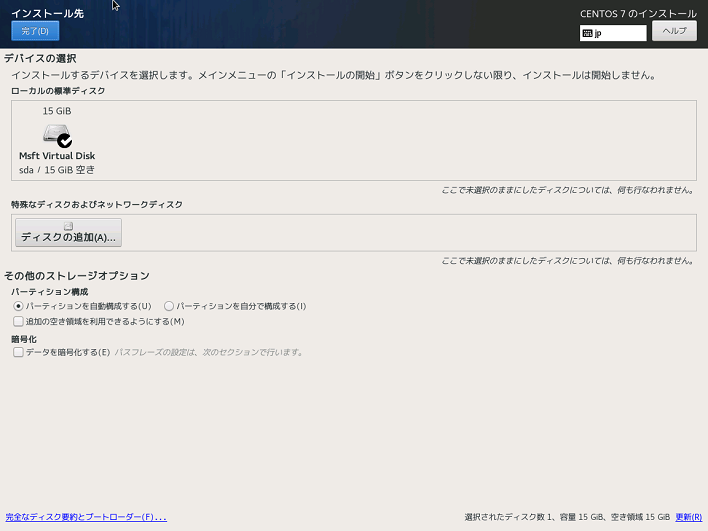Select パーティションを自分で構成する(I) radio button
Screen dimensions: 708x531
tap(169, 306)
